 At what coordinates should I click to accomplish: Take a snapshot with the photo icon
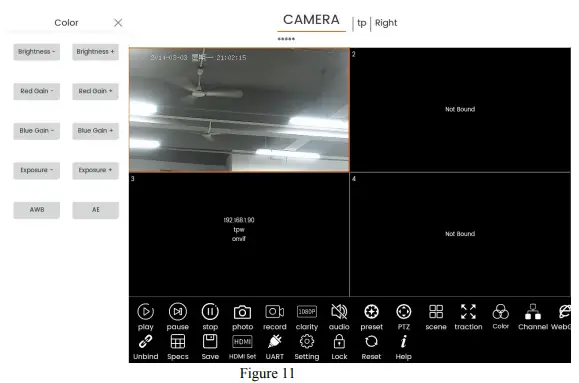coord(242,312)
